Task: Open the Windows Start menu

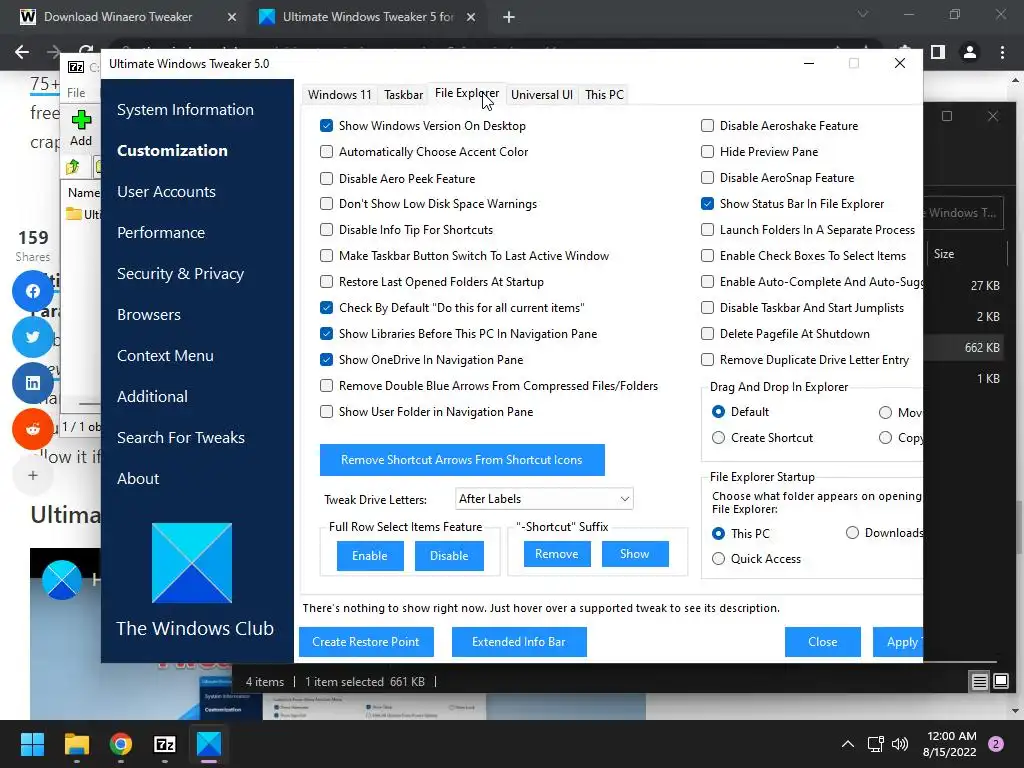Action: click(x=32, y=744)
